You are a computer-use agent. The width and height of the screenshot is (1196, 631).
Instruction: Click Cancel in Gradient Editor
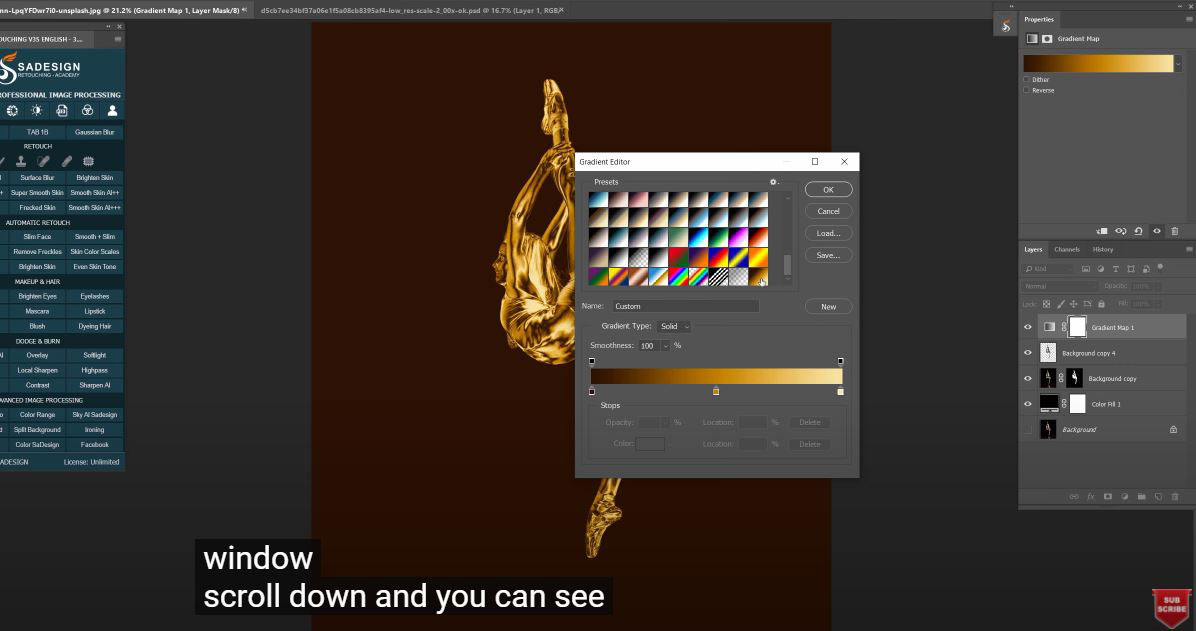828,211
